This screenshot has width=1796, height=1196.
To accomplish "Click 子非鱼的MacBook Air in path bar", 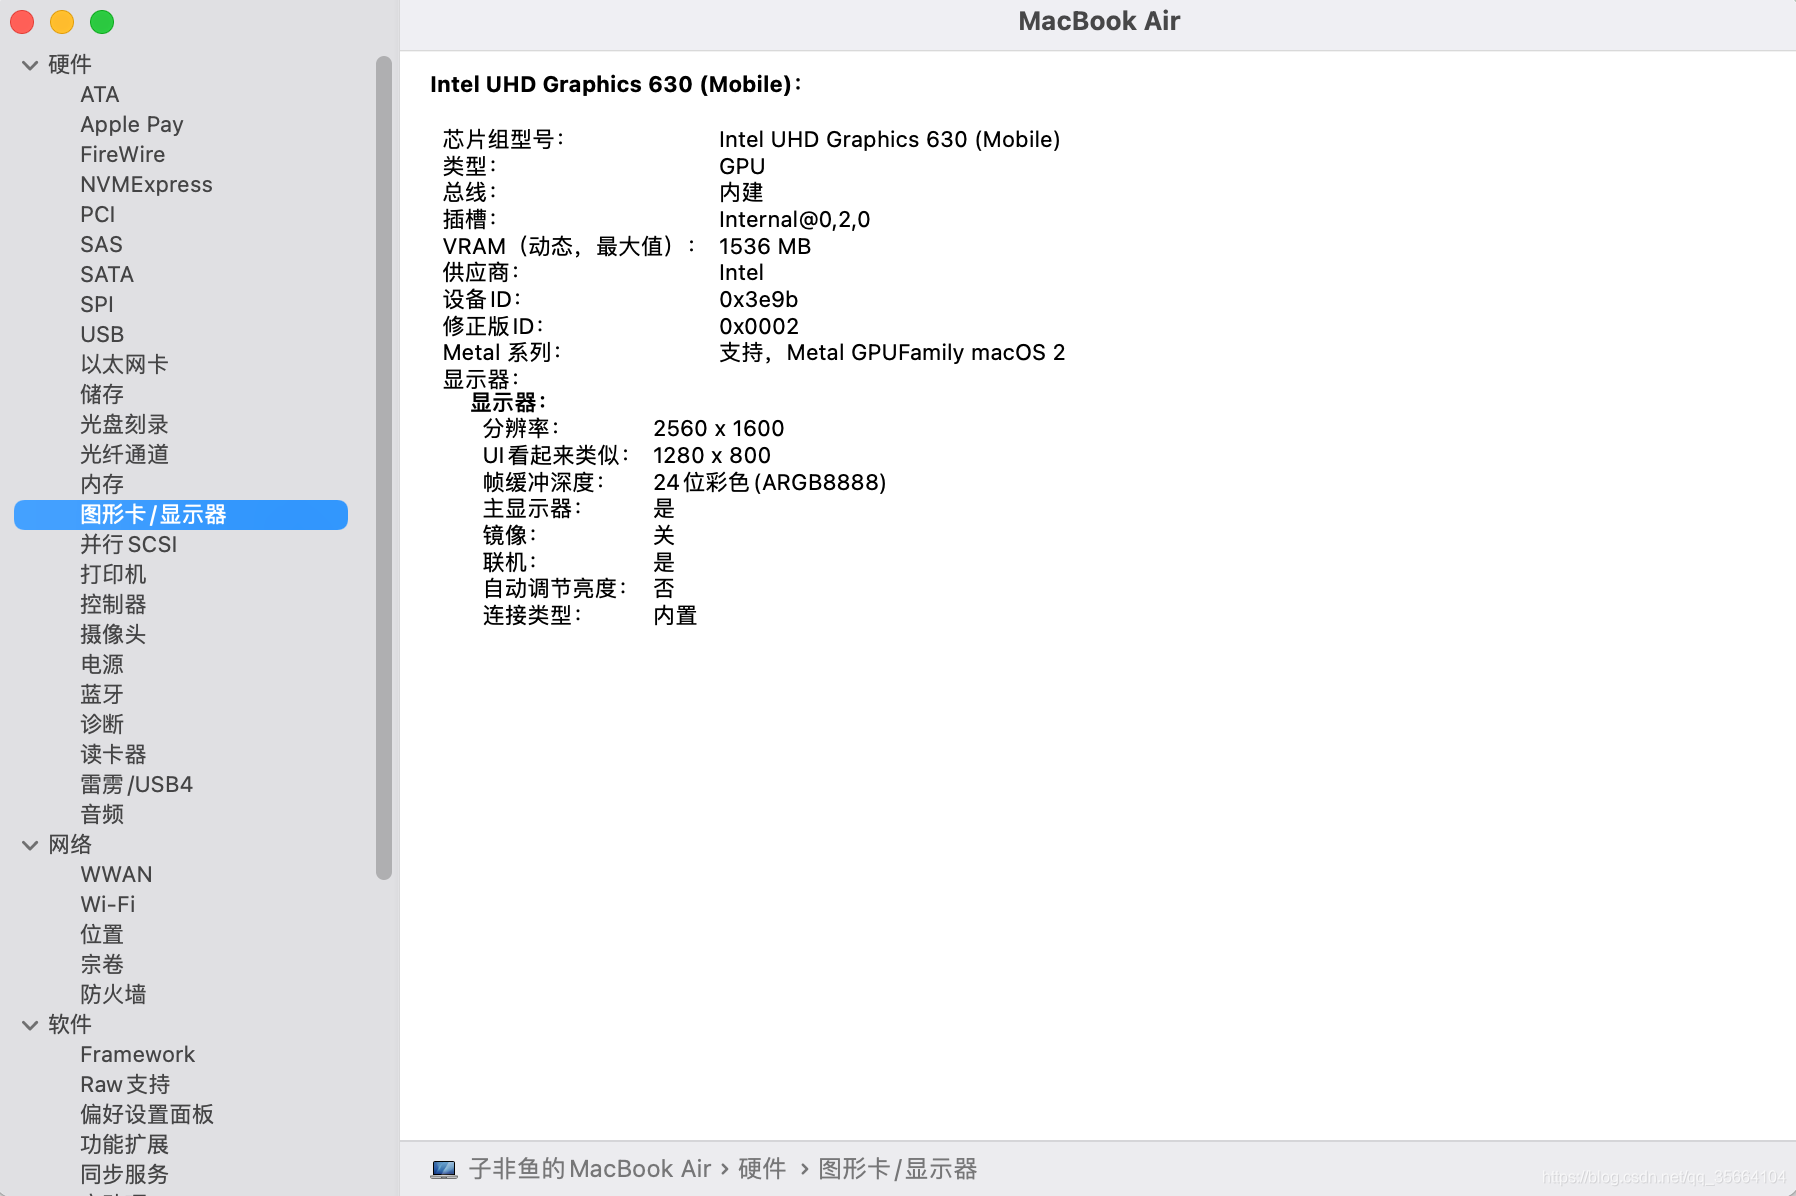I will tap(590, 1169).
